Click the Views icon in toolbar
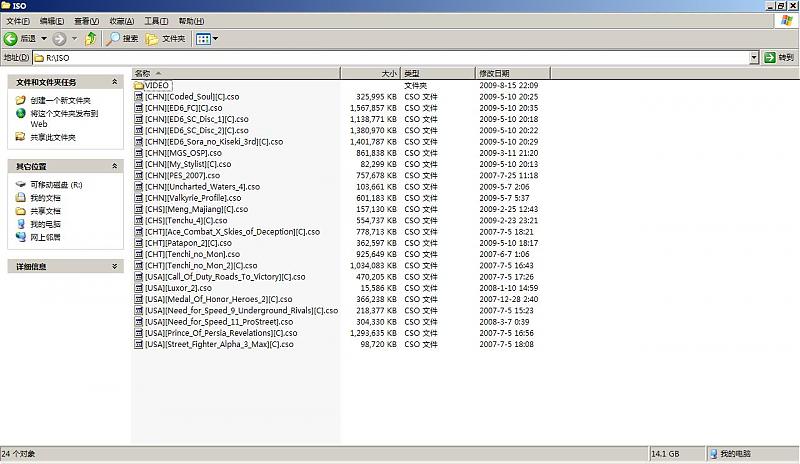Screen dimensions: 800x464 [x=203, y=38]
